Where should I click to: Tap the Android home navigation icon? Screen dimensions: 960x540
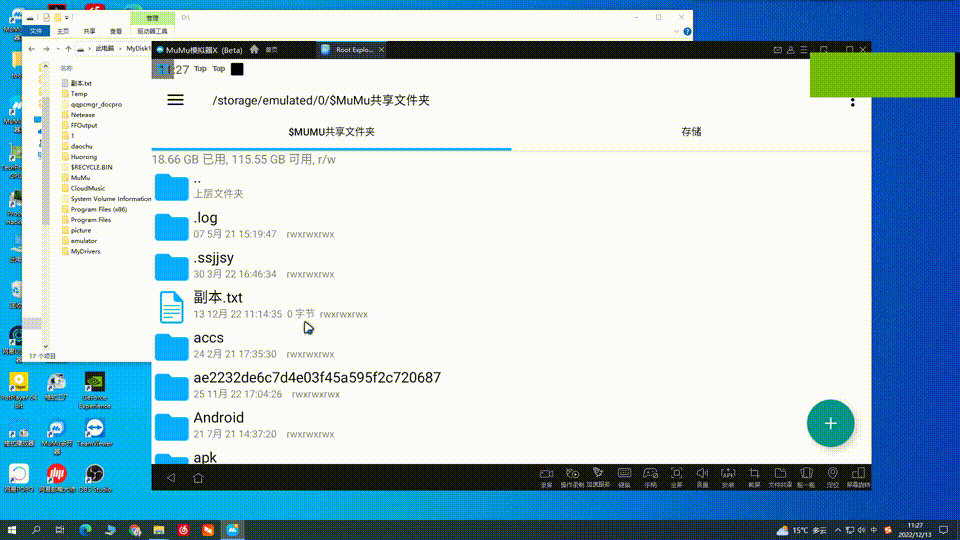(x=198, y=478)
